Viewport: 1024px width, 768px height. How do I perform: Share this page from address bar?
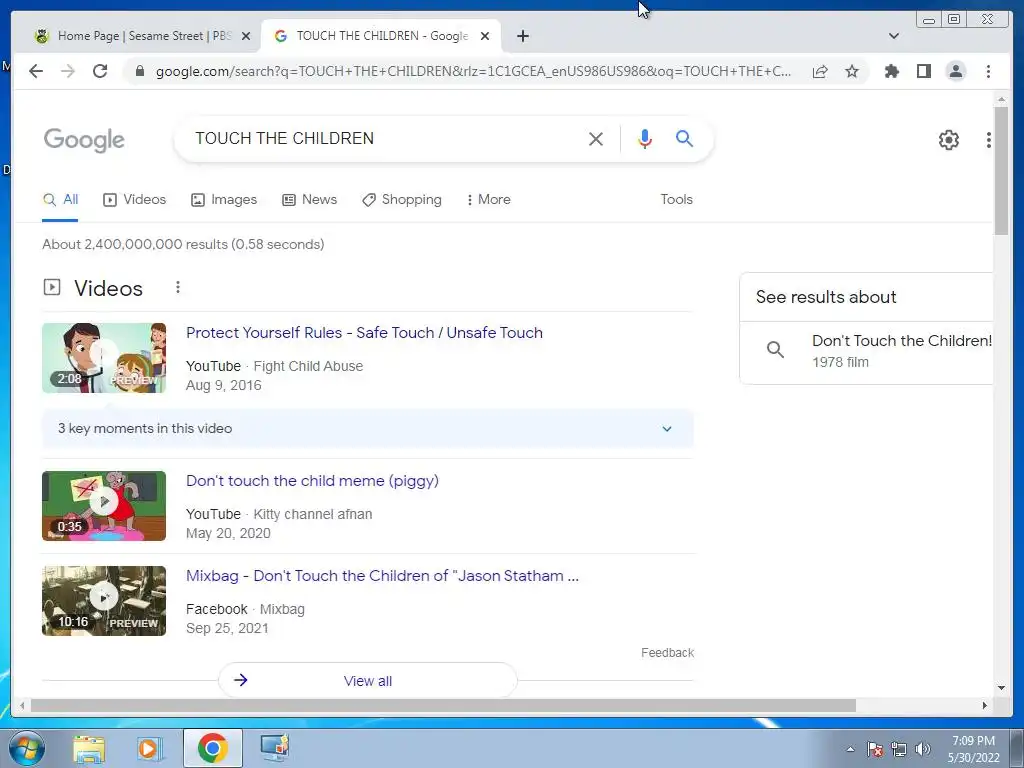[820, 71]
